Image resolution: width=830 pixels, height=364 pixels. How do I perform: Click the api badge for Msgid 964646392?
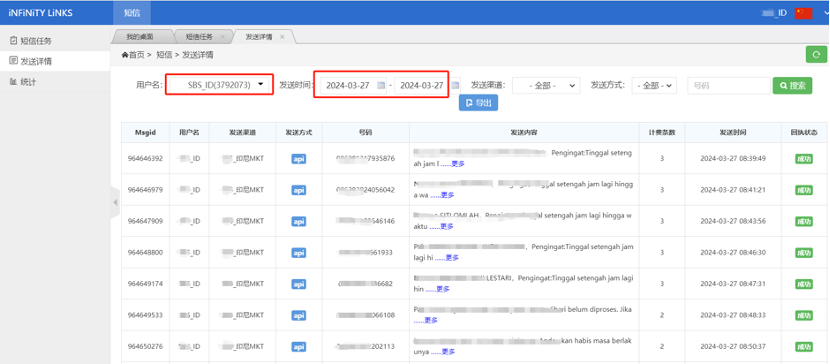click(299, 159)
